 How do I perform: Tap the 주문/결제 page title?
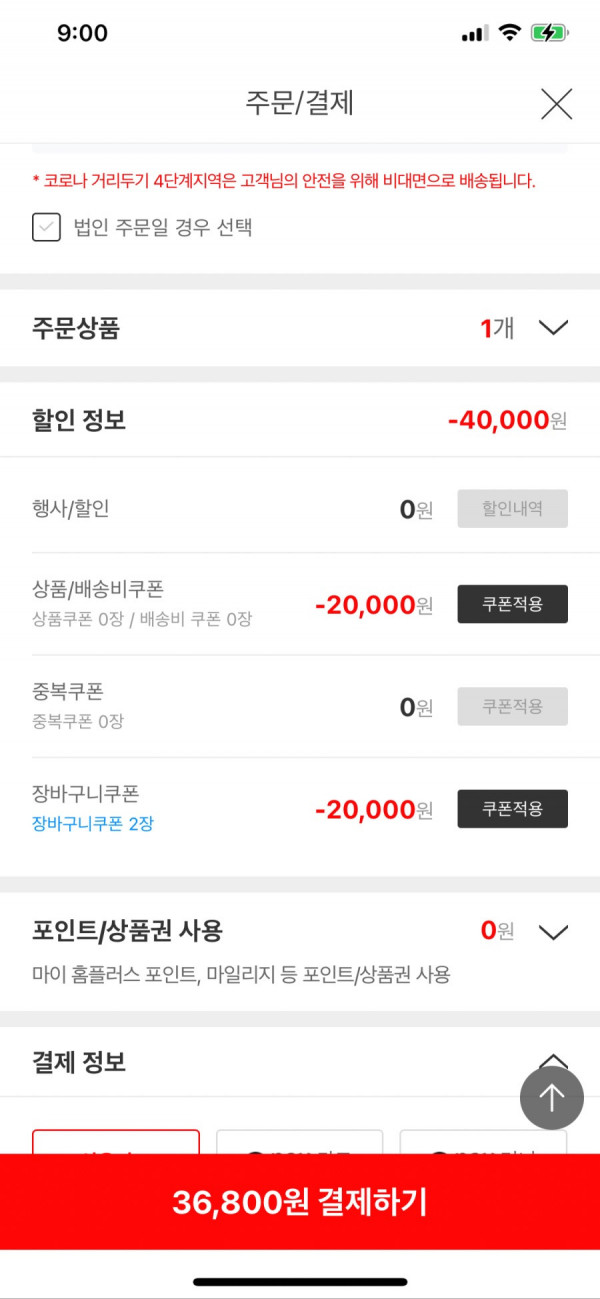point(300,103)
